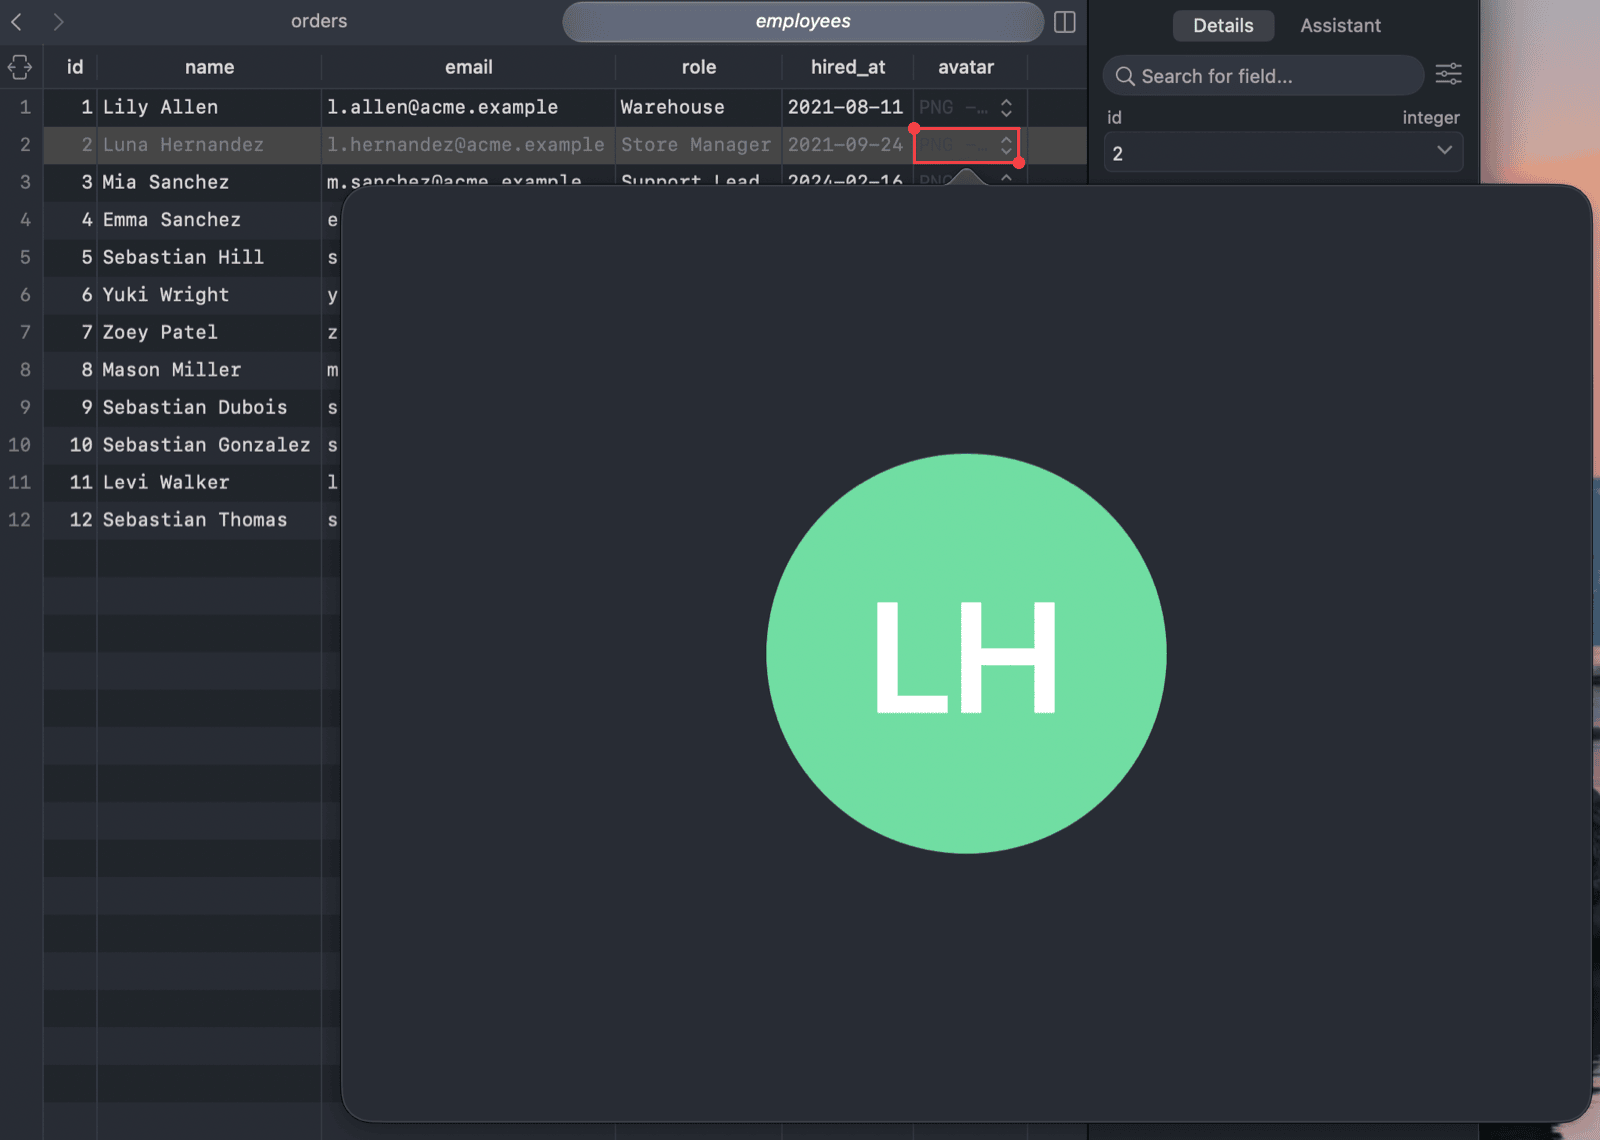The image size is (1600, 1140).
Task: Click the search magnifier icon in Details panel
Action: [x=1125, y=76]
